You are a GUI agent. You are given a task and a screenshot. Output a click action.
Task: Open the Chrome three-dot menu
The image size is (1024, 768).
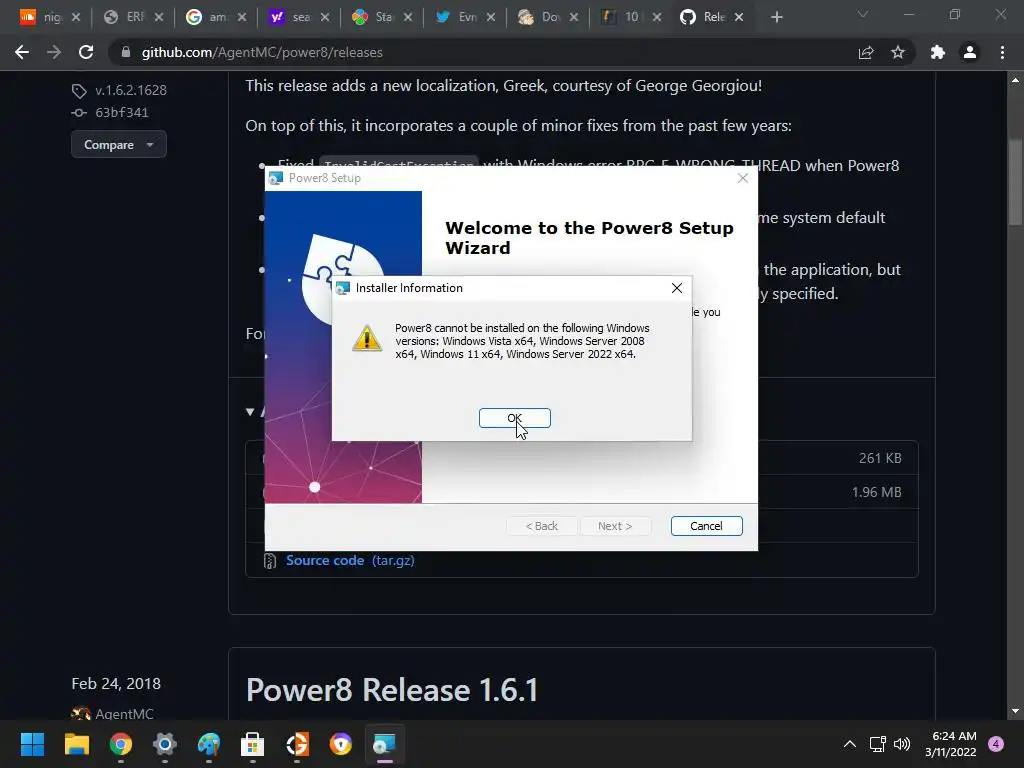point(1002,52)
